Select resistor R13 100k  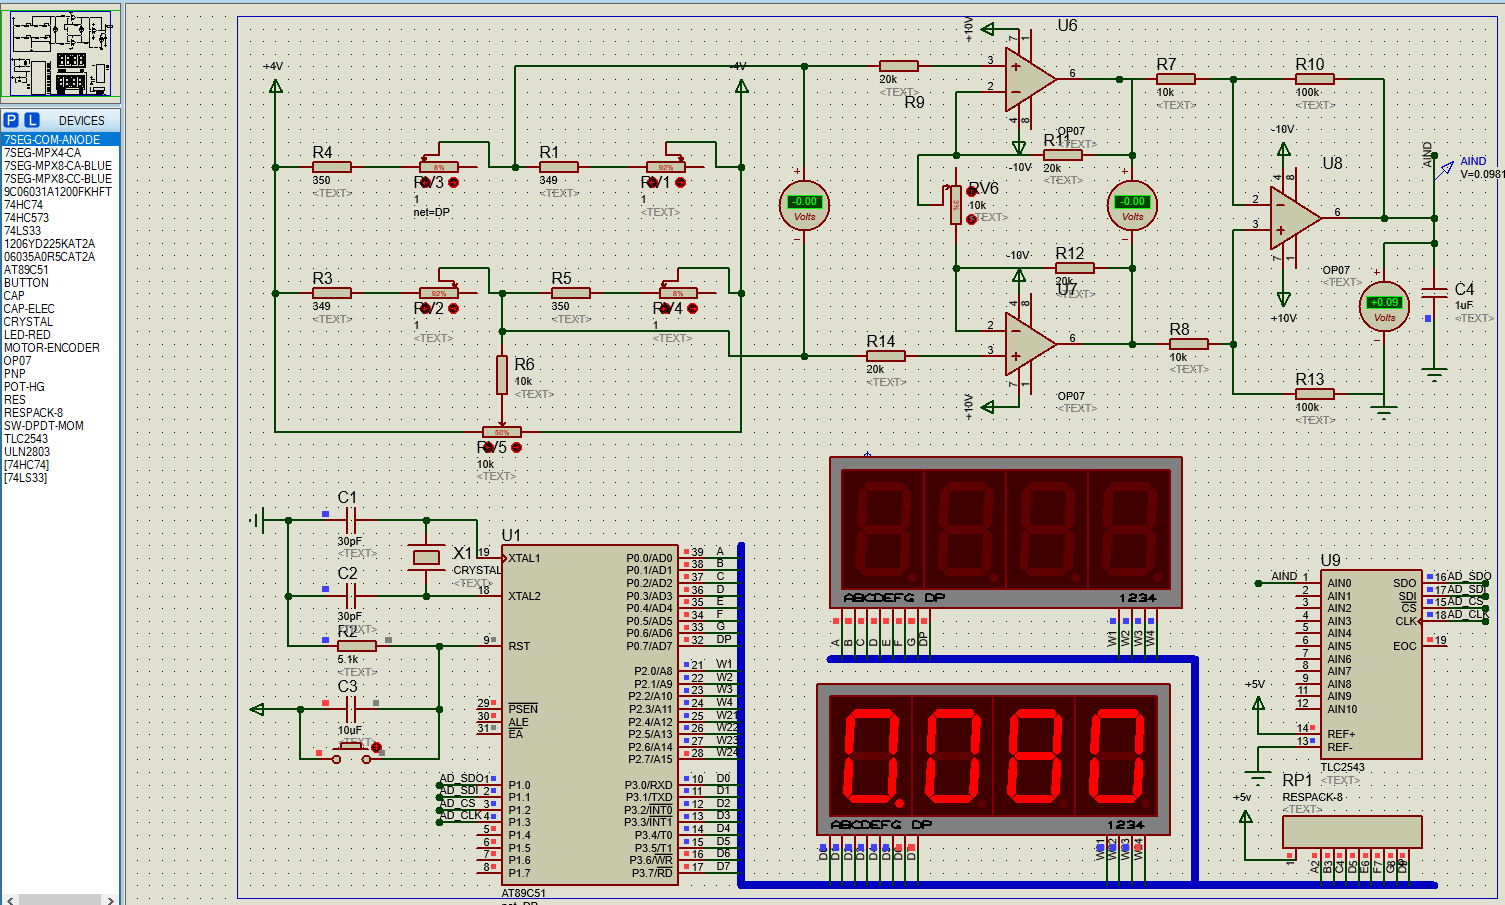[x=1314, y=394]
